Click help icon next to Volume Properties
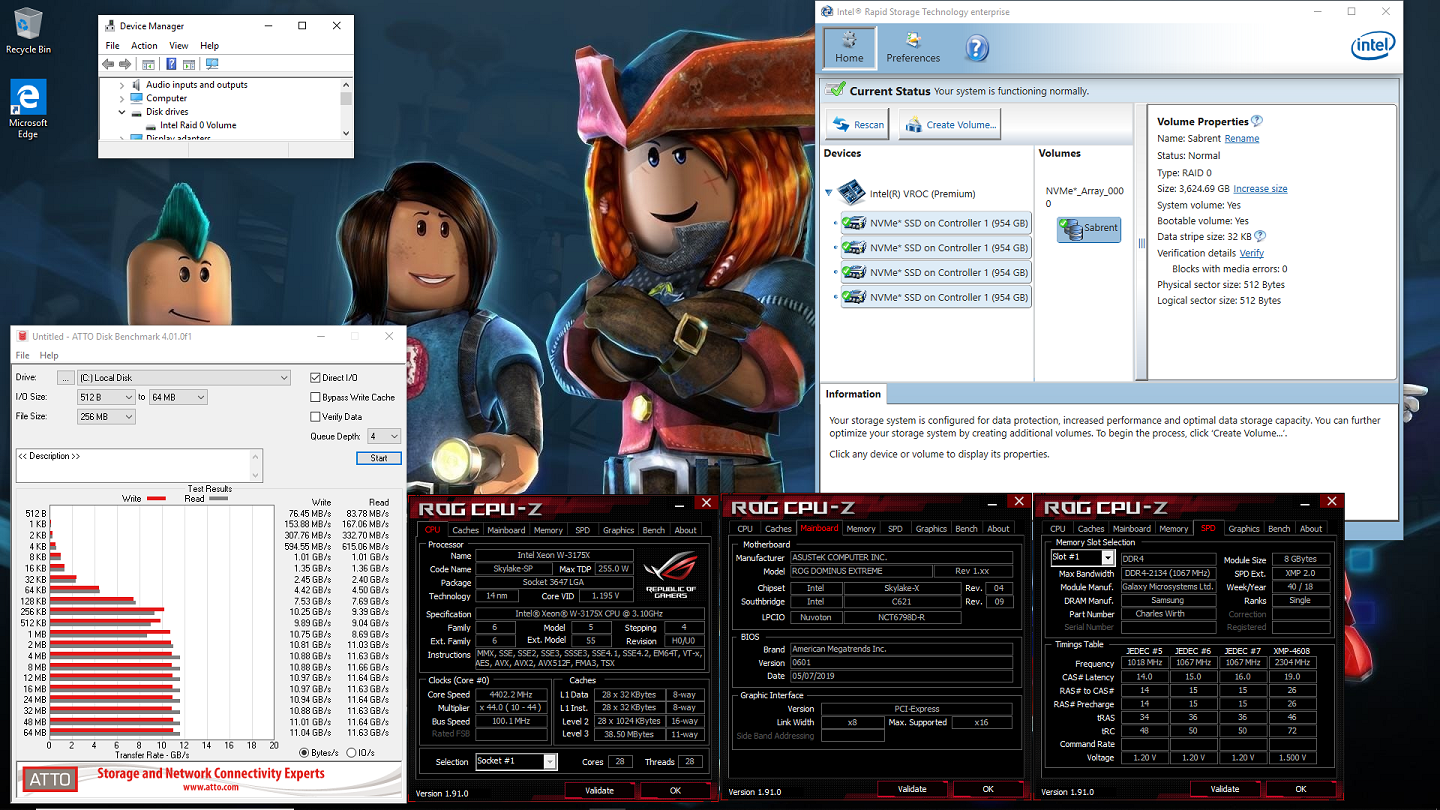The width and height of the screenshot is (1440, 810). pos(1257,121)
